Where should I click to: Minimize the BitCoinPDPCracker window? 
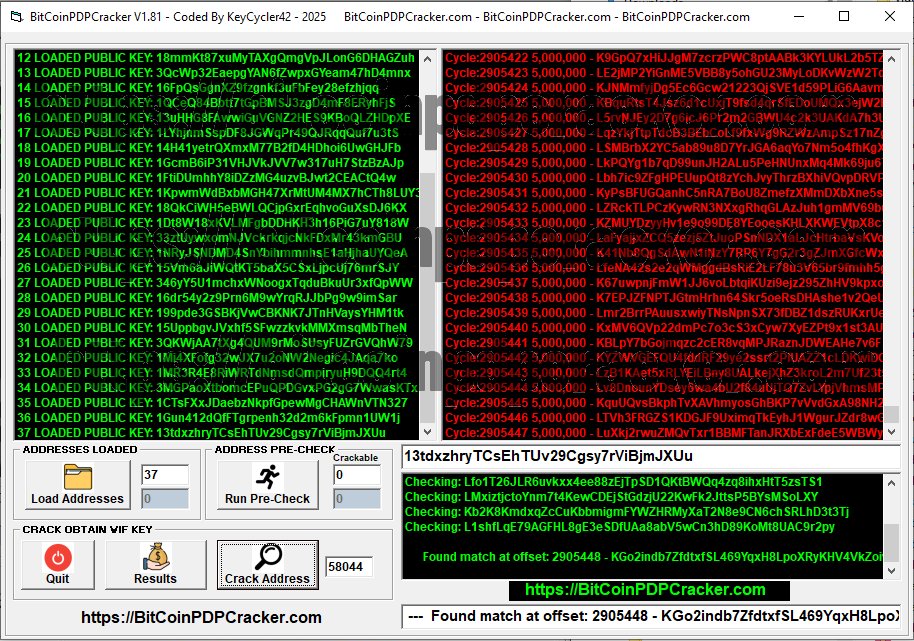(x=797, y=16)
